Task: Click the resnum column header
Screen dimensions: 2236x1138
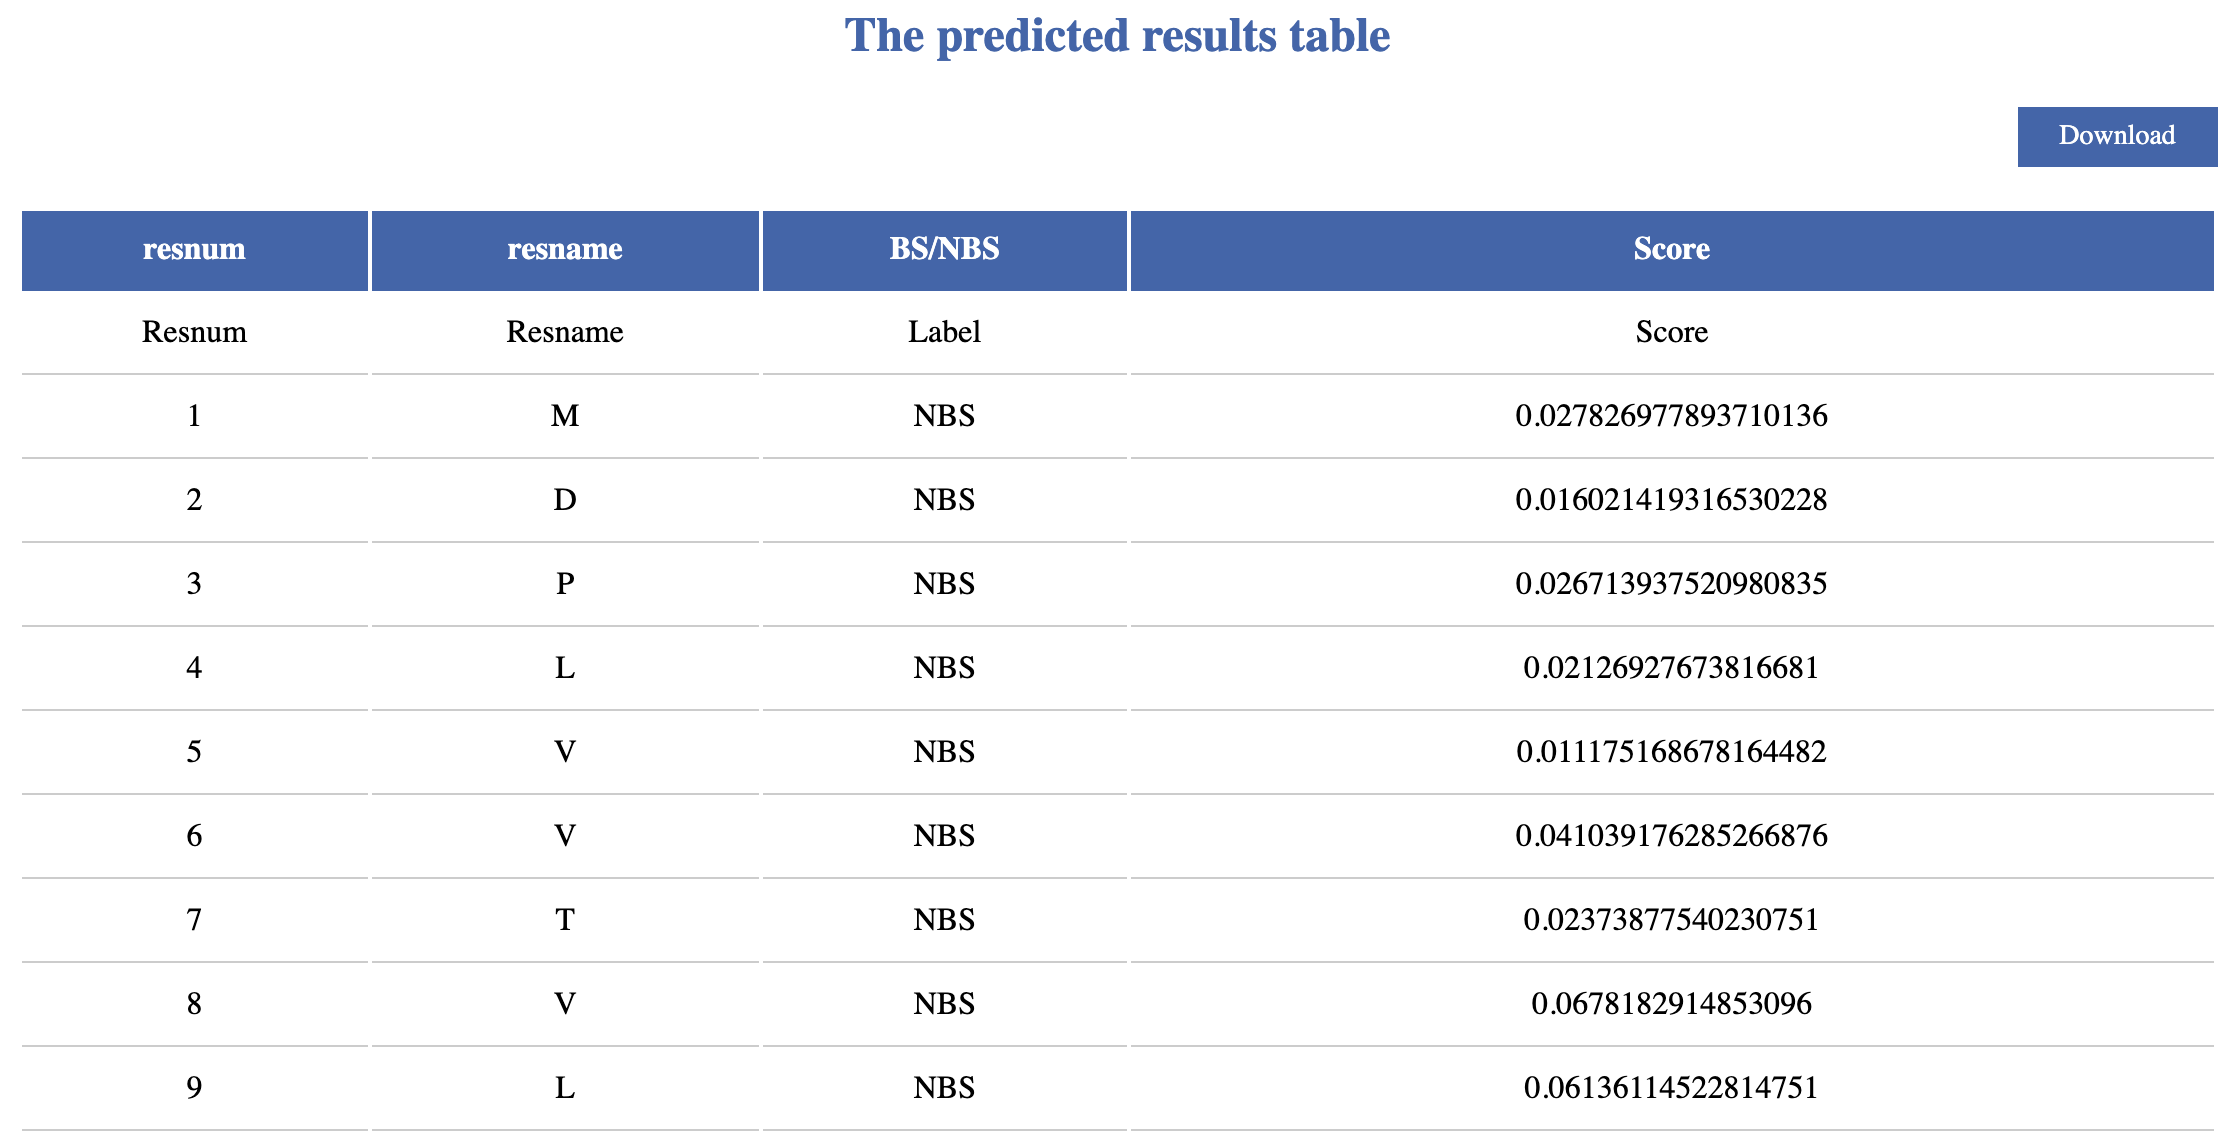Action: coord(194,249)
